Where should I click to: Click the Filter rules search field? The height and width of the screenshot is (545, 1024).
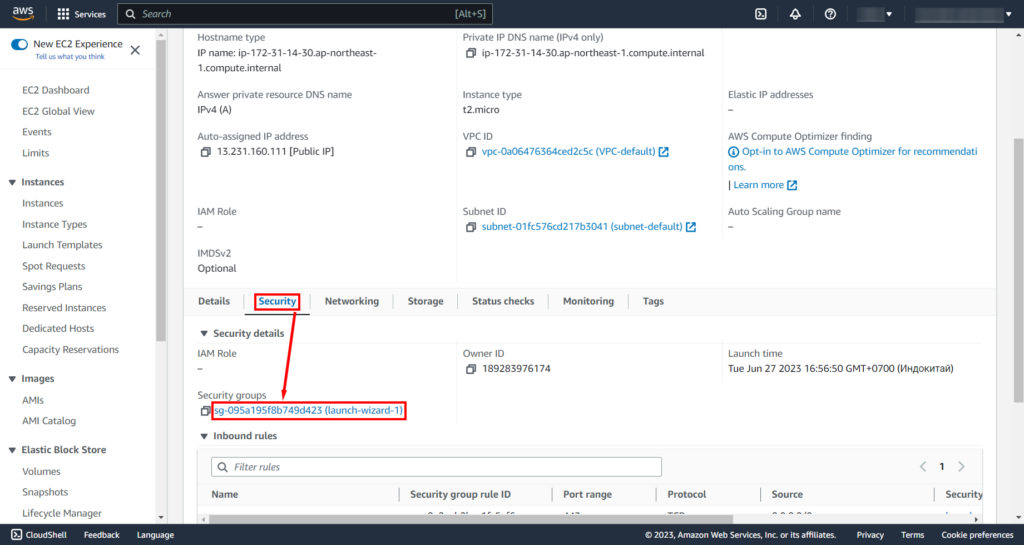point(436,467)
